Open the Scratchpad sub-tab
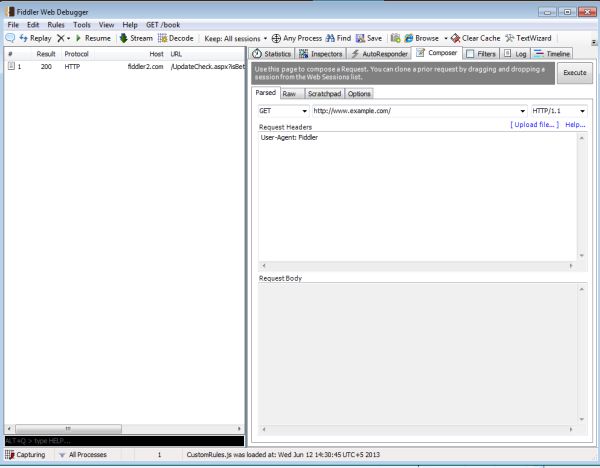 pos(324,94)
